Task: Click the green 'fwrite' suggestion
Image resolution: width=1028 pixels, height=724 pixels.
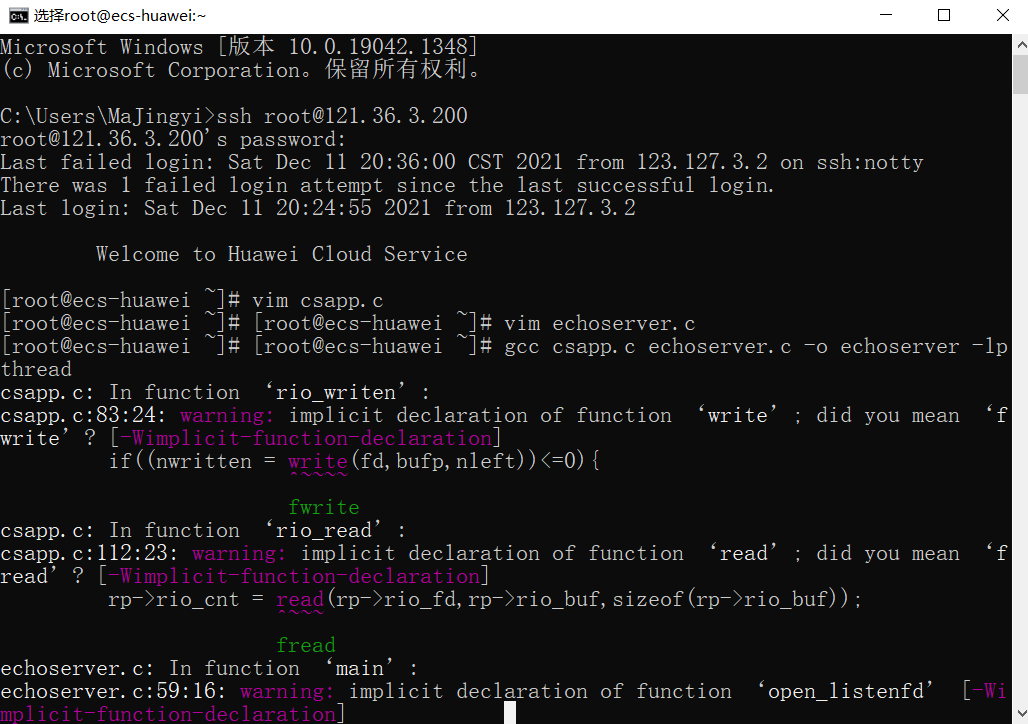Action: [324, 508]
